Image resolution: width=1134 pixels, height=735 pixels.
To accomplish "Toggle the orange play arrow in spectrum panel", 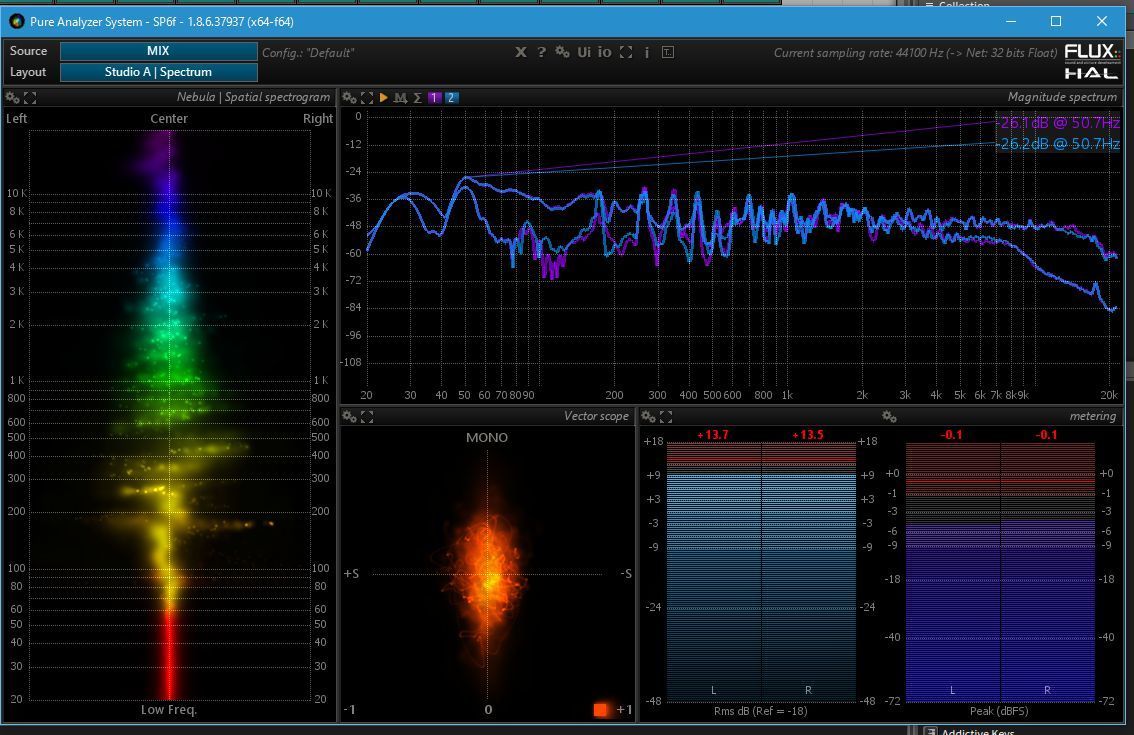I will pos(383,97).
